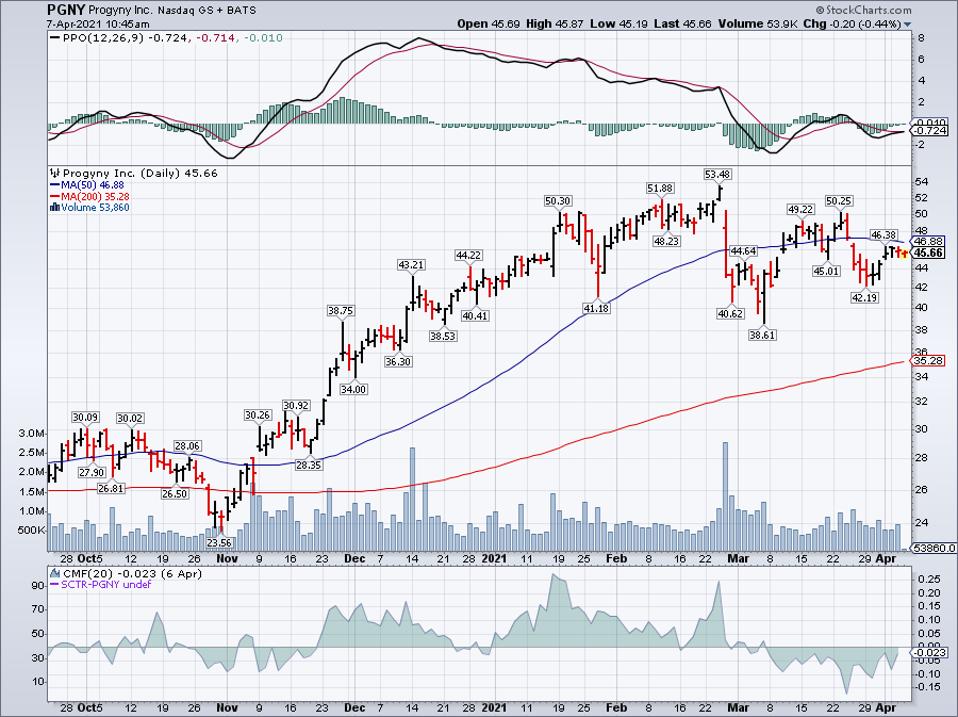958x717 pixels.
Task: Click the 53860.0 volume axis tag
Action: tap(934, 548)
